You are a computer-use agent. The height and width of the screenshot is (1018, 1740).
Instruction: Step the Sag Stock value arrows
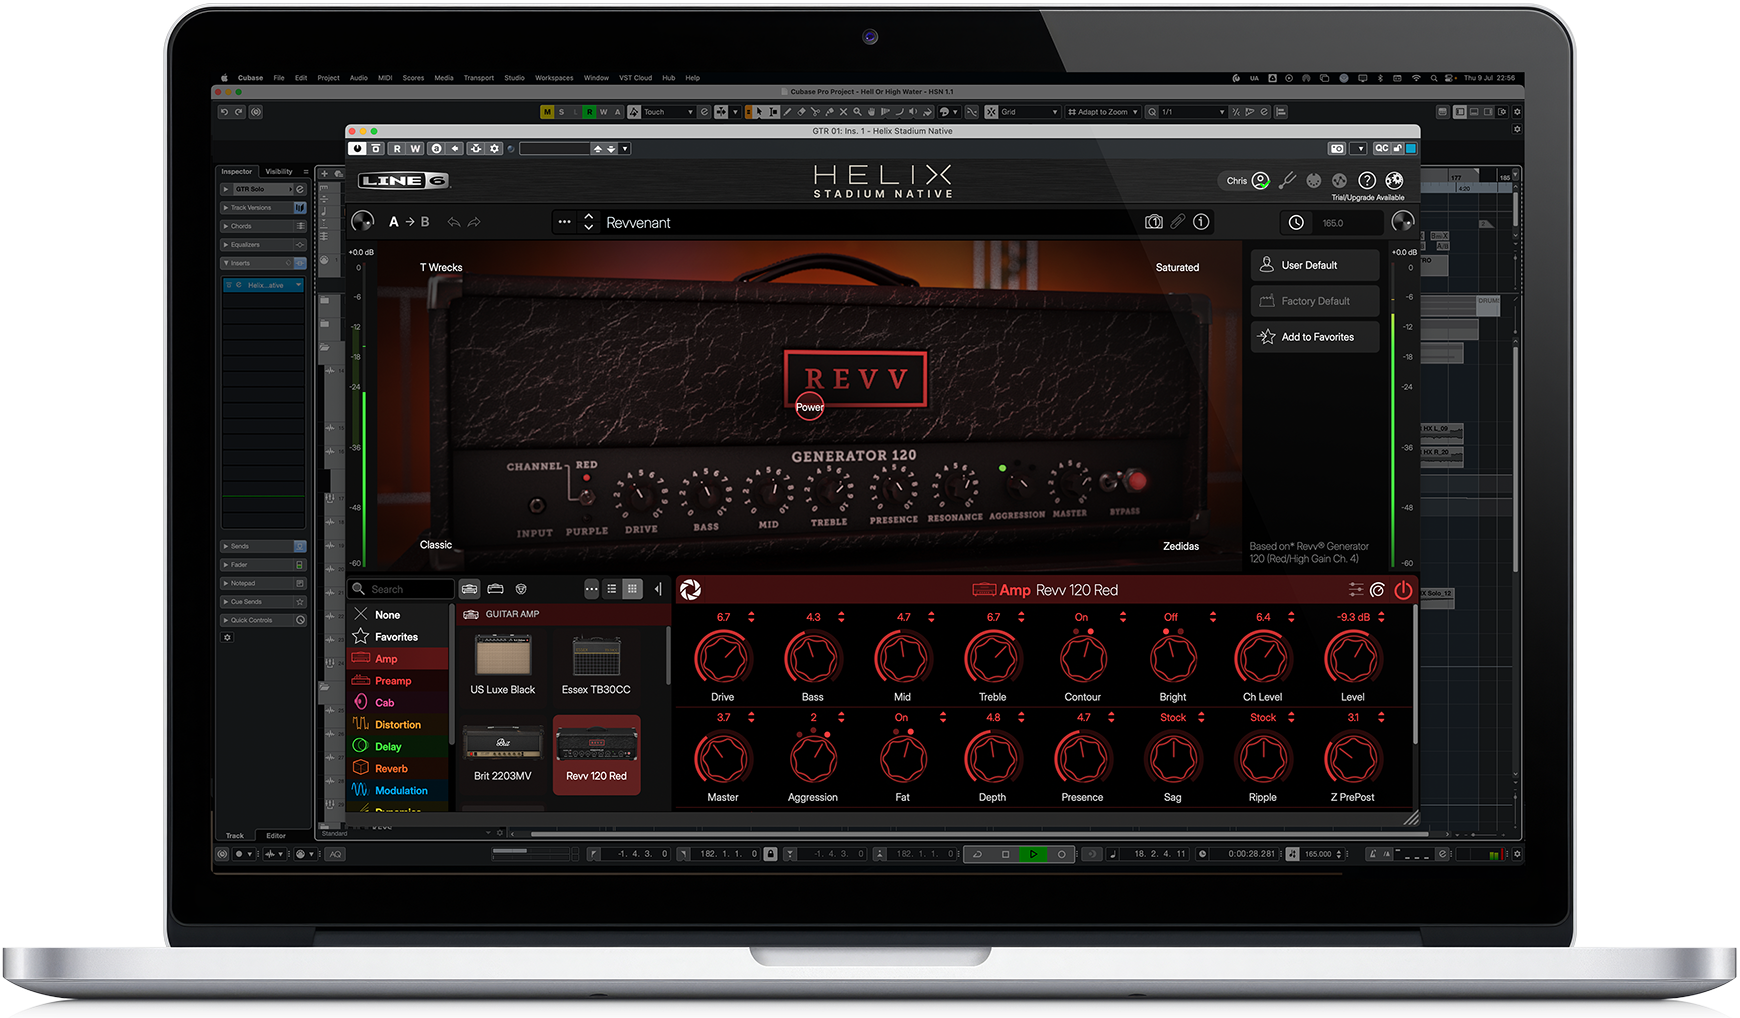pos(1202,717)
